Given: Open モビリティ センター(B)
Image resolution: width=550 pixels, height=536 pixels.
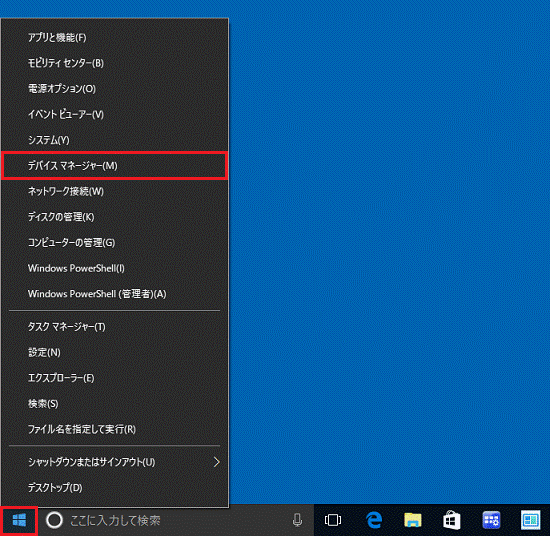Looking at the screenshot, I should pos(115,63).
